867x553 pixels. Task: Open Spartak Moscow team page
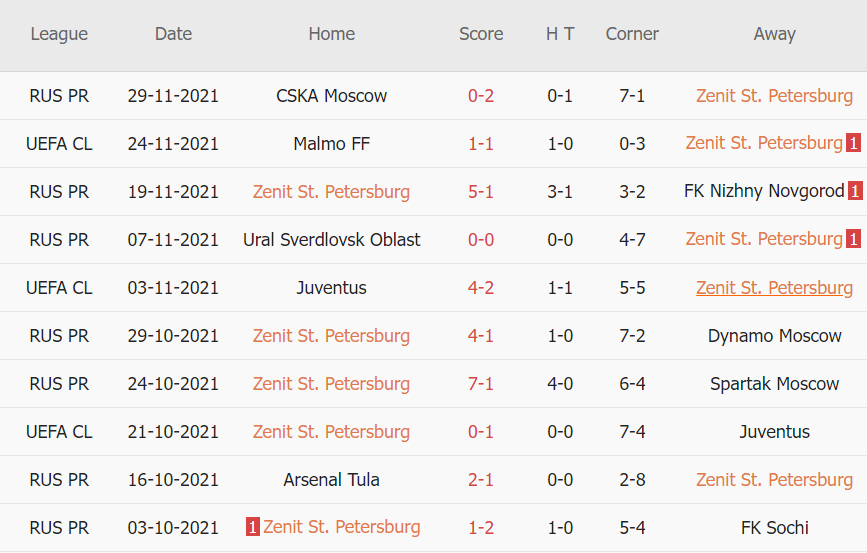coord(774,384)
